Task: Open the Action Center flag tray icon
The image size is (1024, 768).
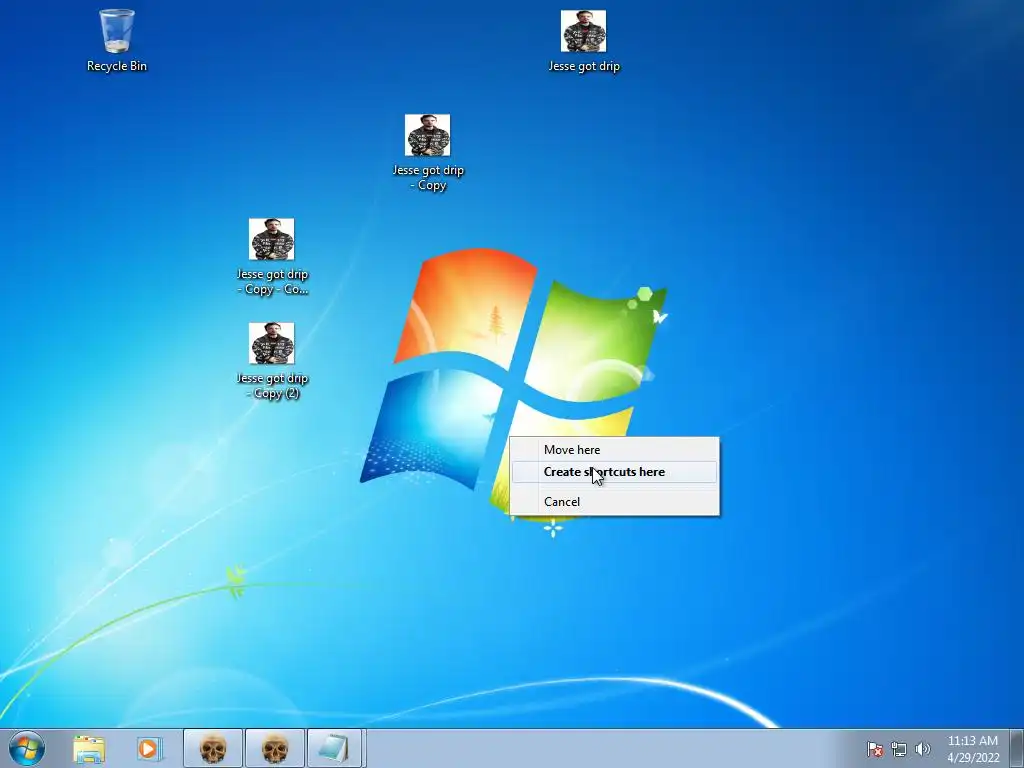Action: tap(875, 749)
